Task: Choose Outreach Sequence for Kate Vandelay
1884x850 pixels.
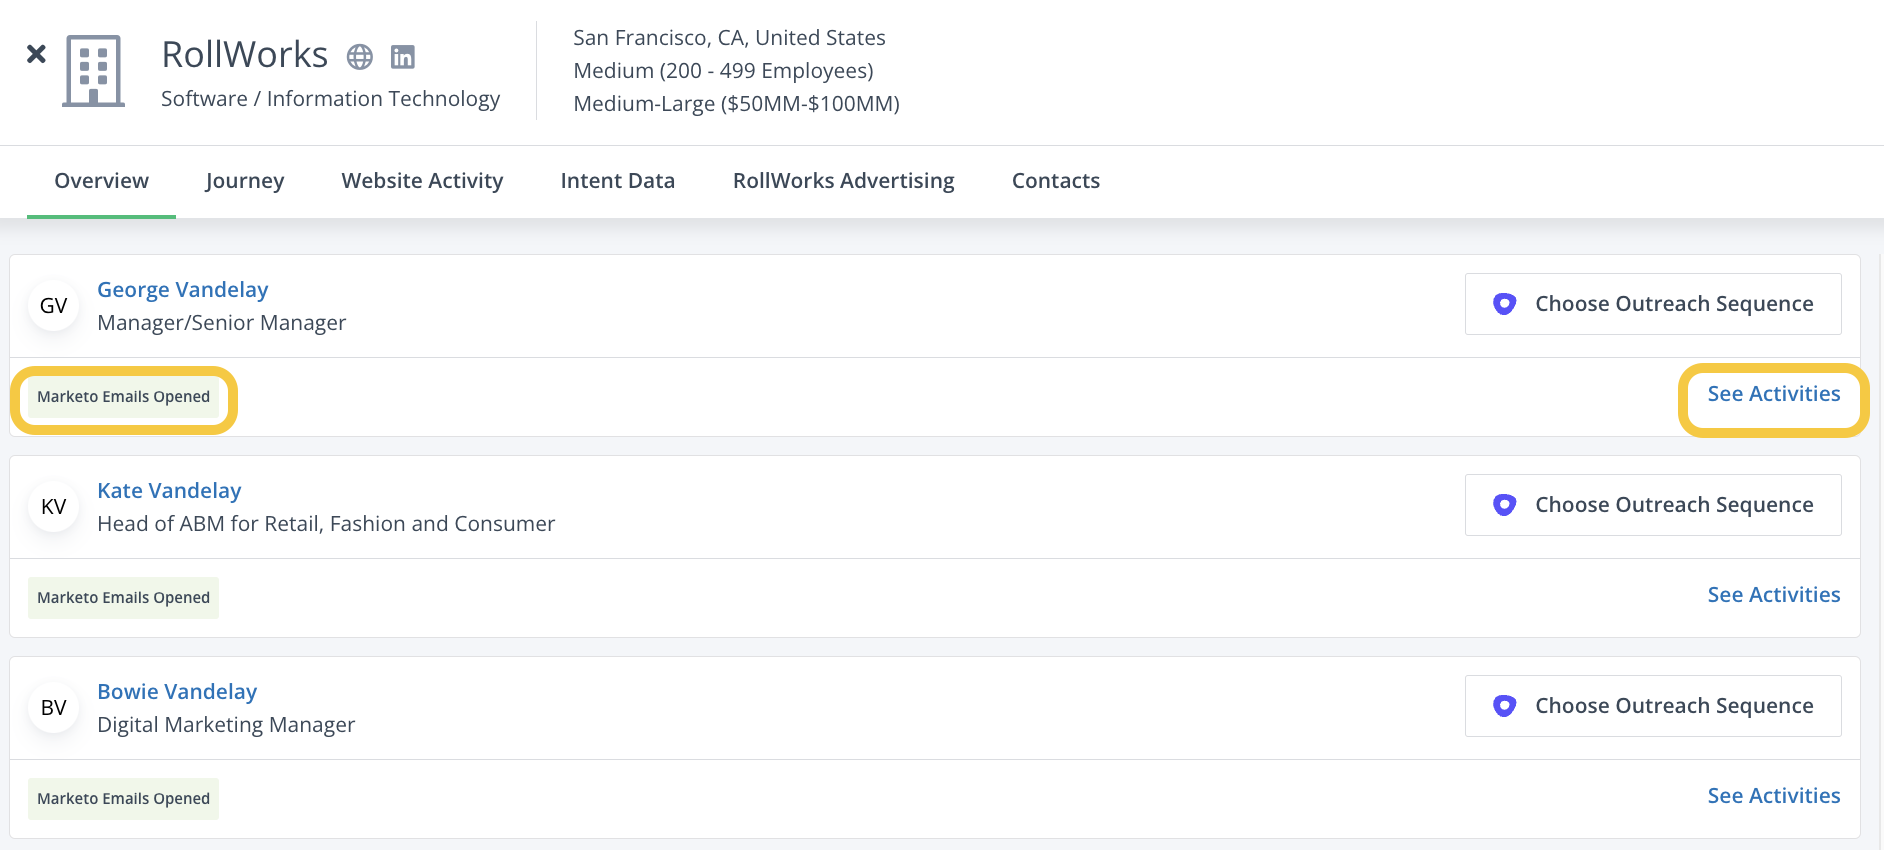Action: [x=1653, y=505]
